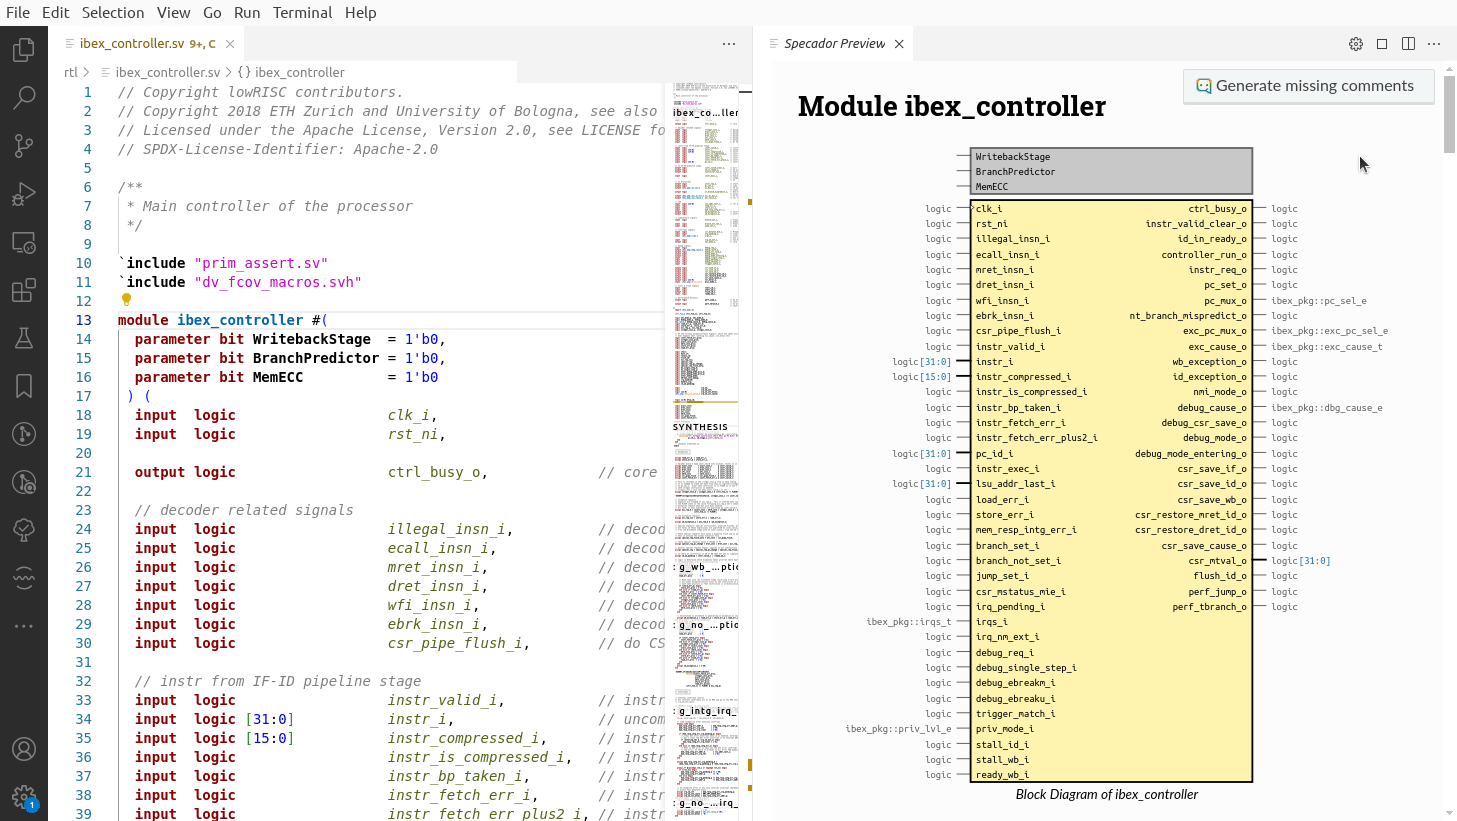Open the Manage gear menu
The width and height of the screenshot is (1457, 821).
pyautogui.click(x=24, y=797)
